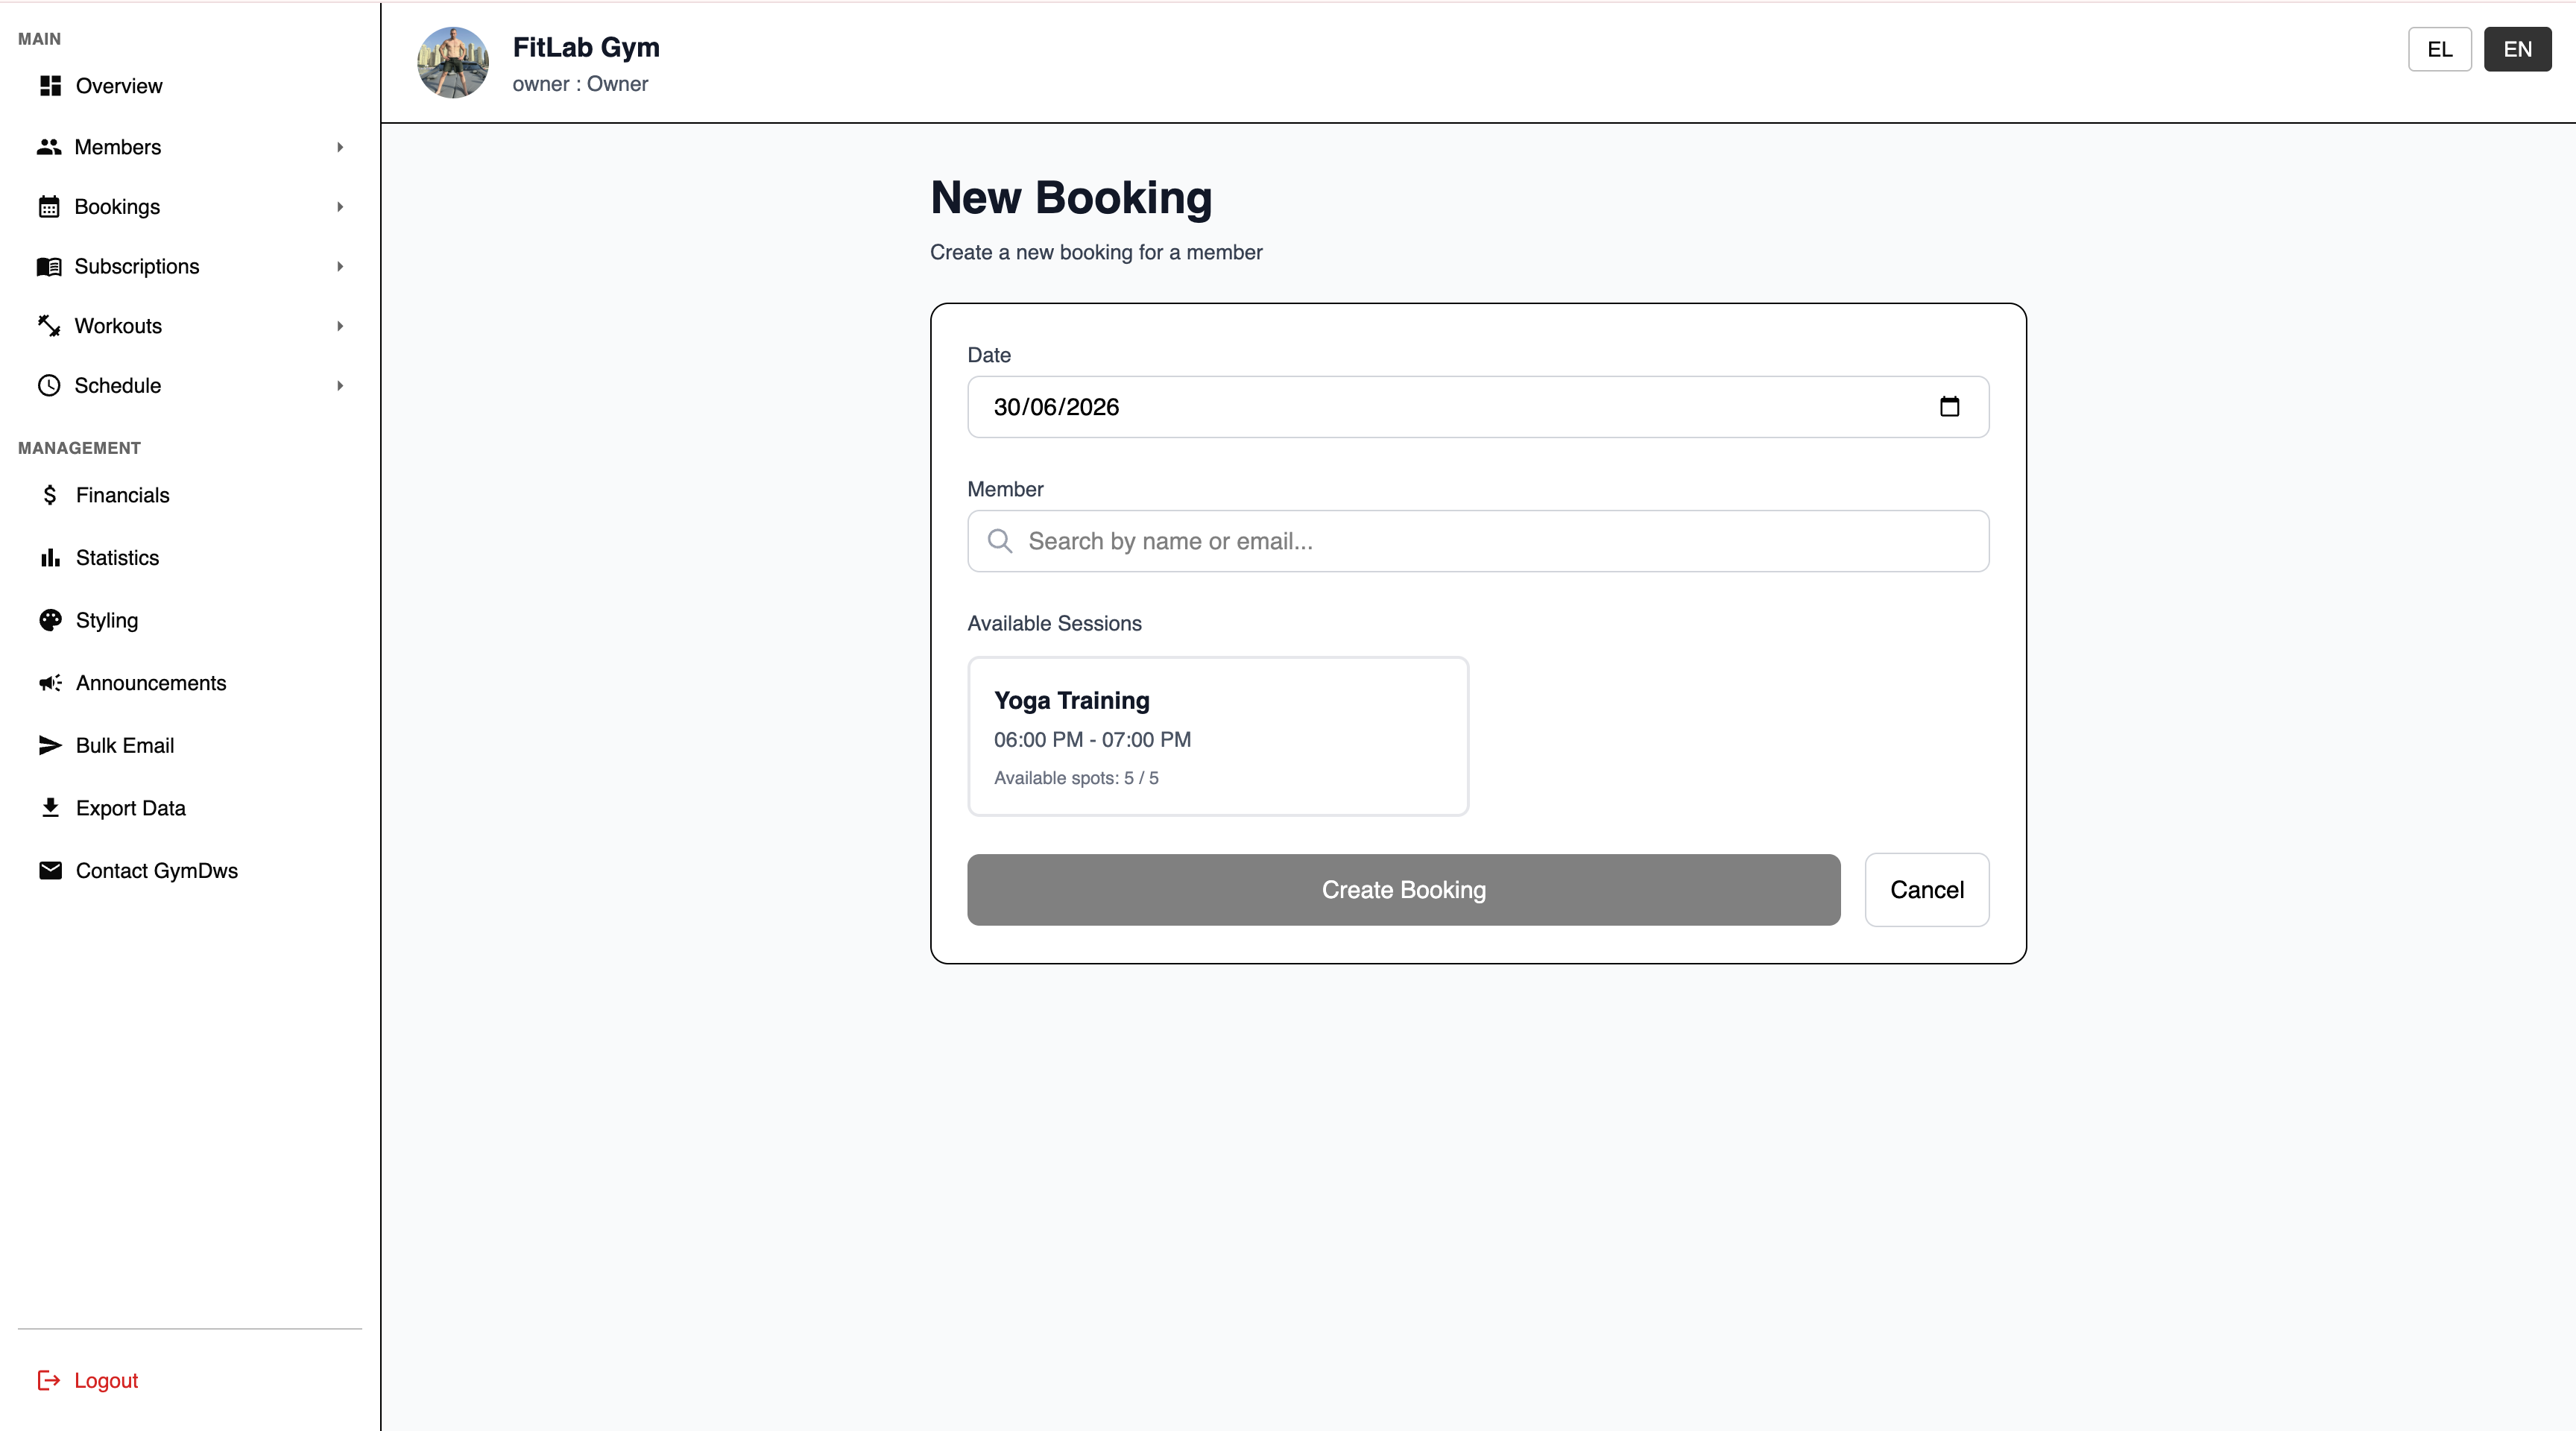Click the '06:00 PM - 07:00 PM' time text
Viewport: 2576px width, 1431px height.
click(x=1092, y=740)
